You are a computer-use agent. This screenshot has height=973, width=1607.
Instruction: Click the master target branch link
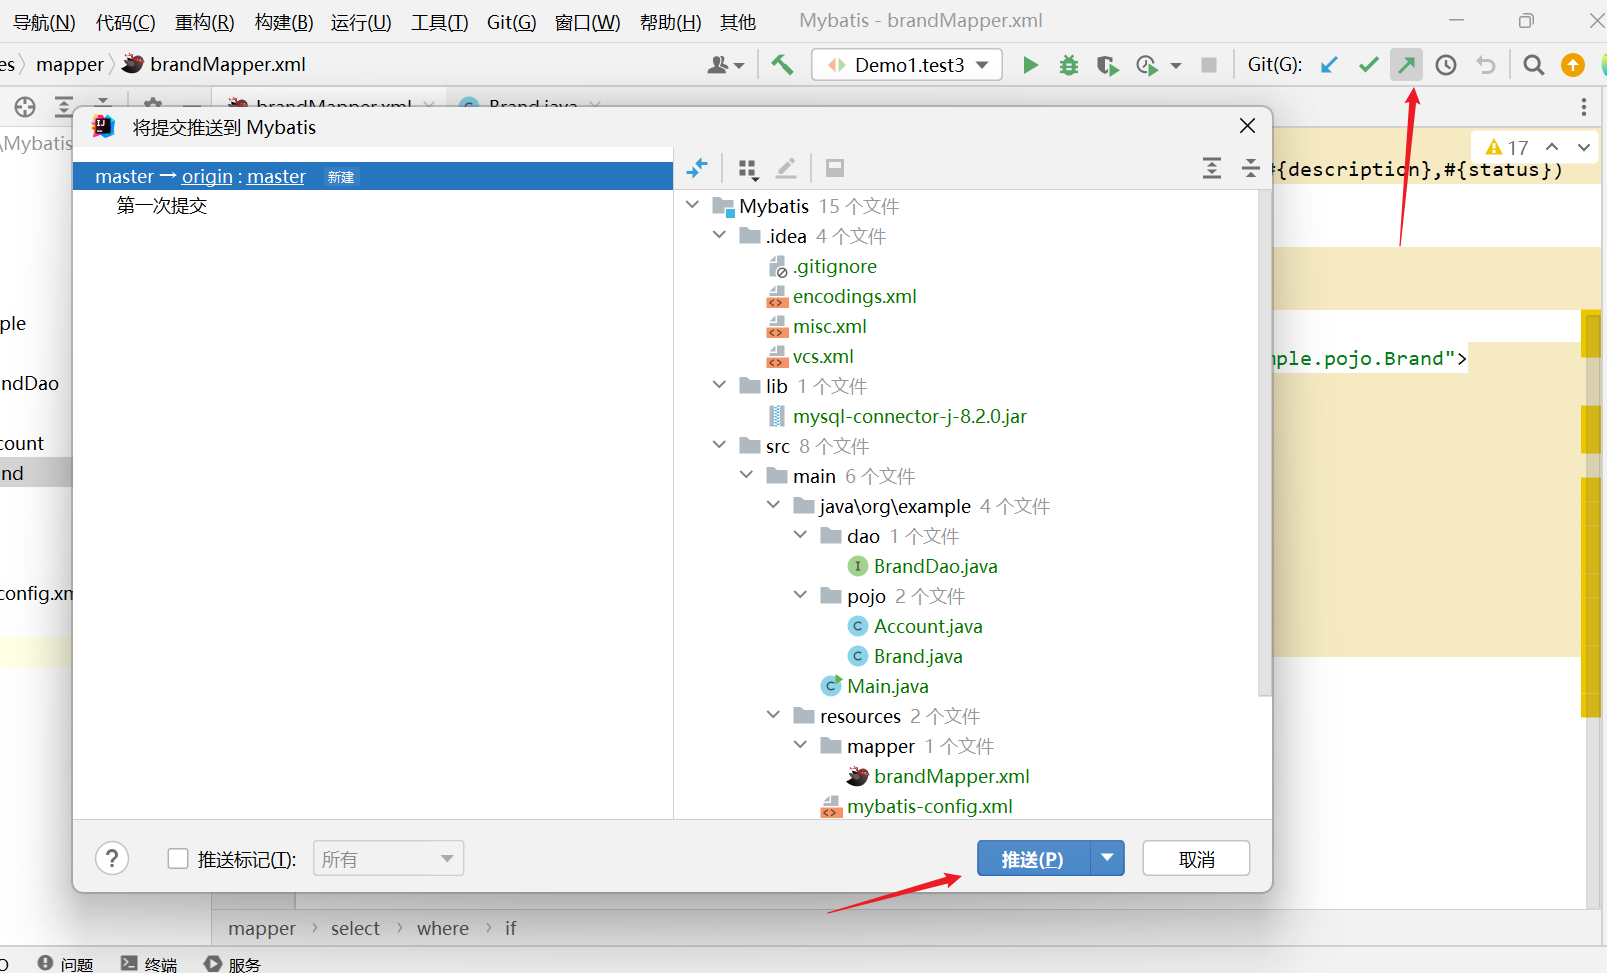[276, 176]
